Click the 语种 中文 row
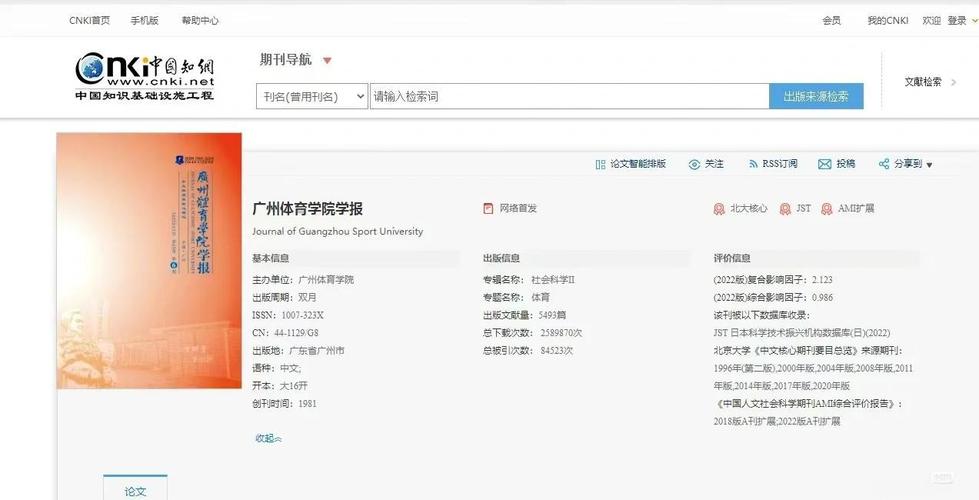 pos(277,368)
